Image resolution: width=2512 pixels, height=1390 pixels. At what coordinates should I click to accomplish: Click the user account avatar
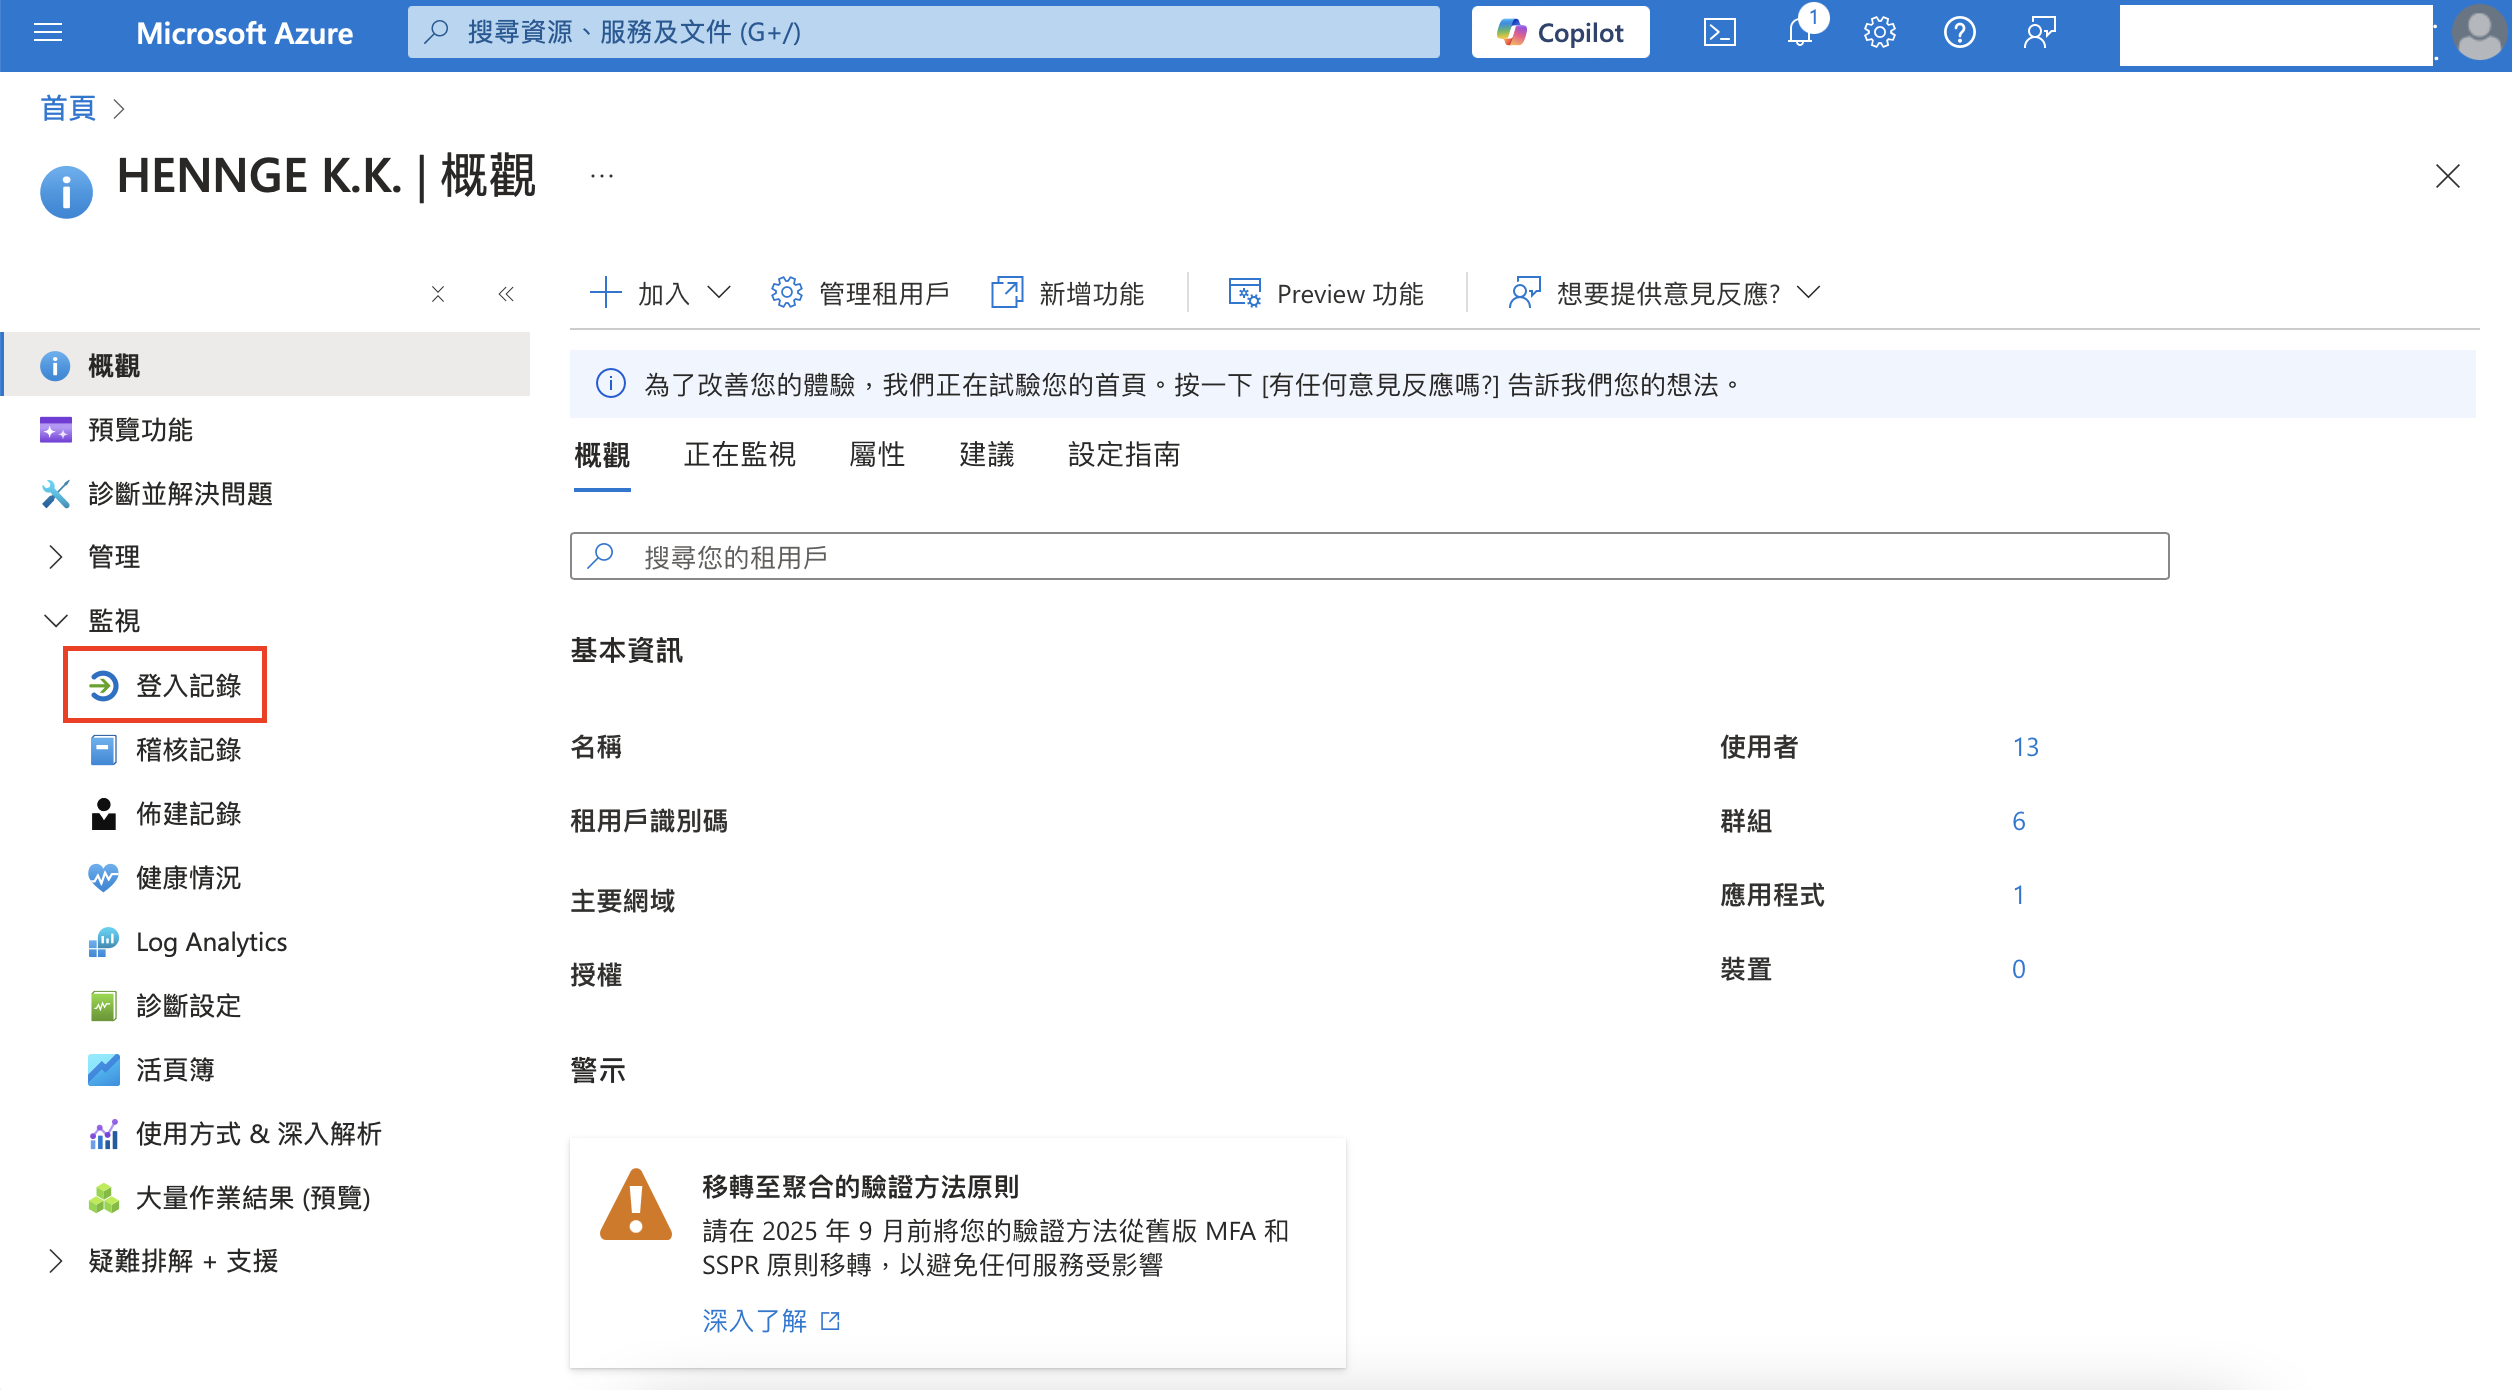pos(2479,33)
